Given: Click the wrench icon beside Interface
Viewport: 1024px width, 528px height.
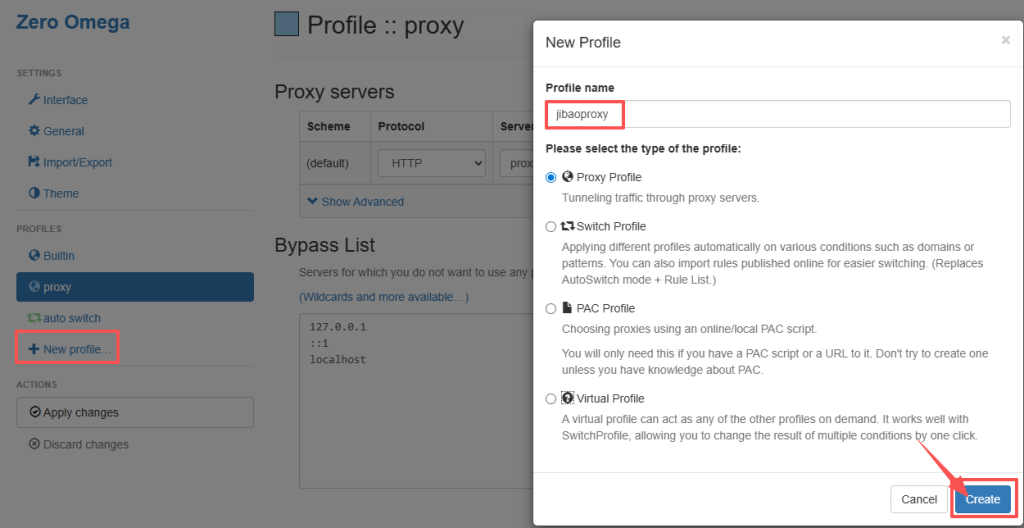Looking at the screenshot, I should 34,100.
